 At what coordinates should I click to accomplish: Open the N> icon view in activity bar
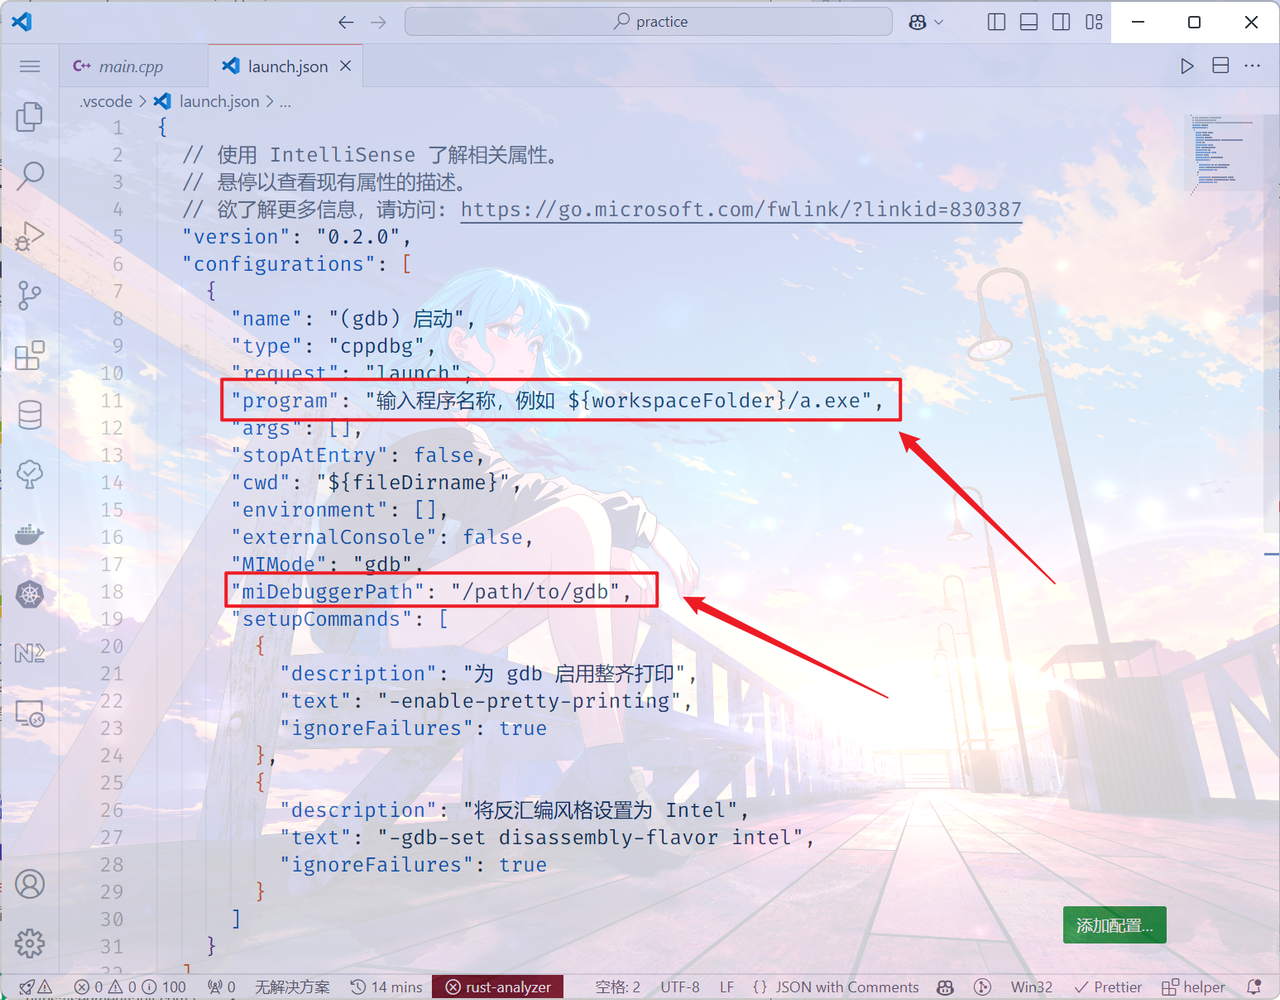pos(30,653)
